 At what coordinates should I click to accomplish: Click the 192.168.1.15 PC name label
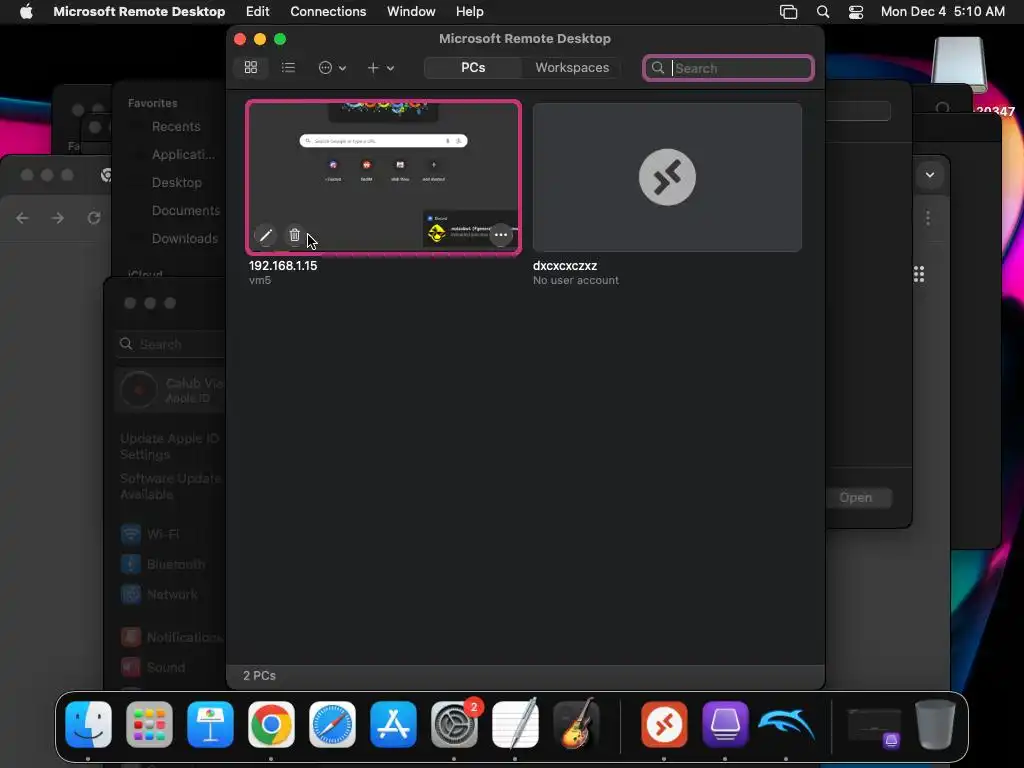pos(283,266)
